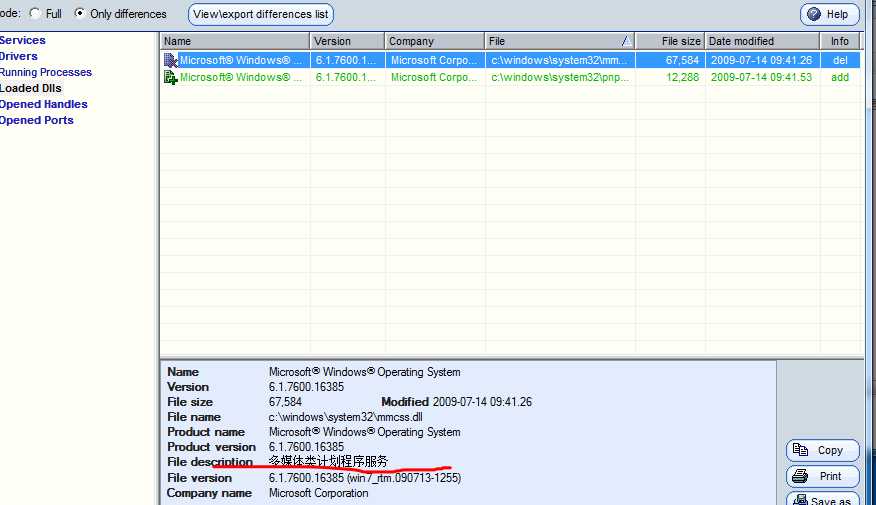Sort by the Version column header

click(347, 41)
